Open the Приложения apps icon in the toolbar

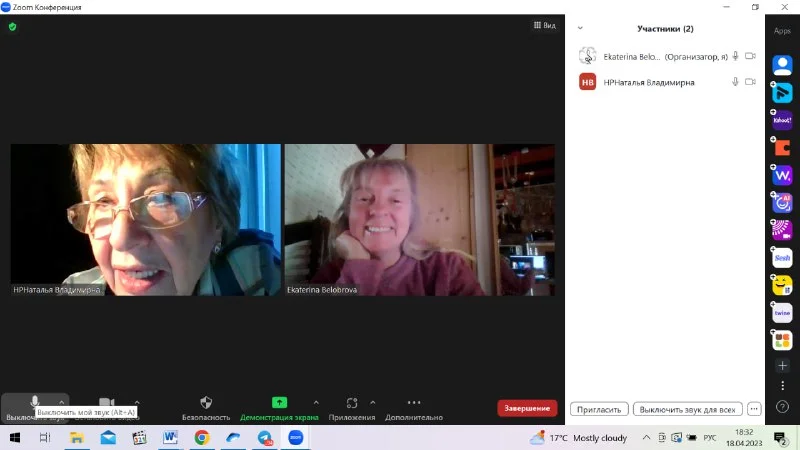352,403
